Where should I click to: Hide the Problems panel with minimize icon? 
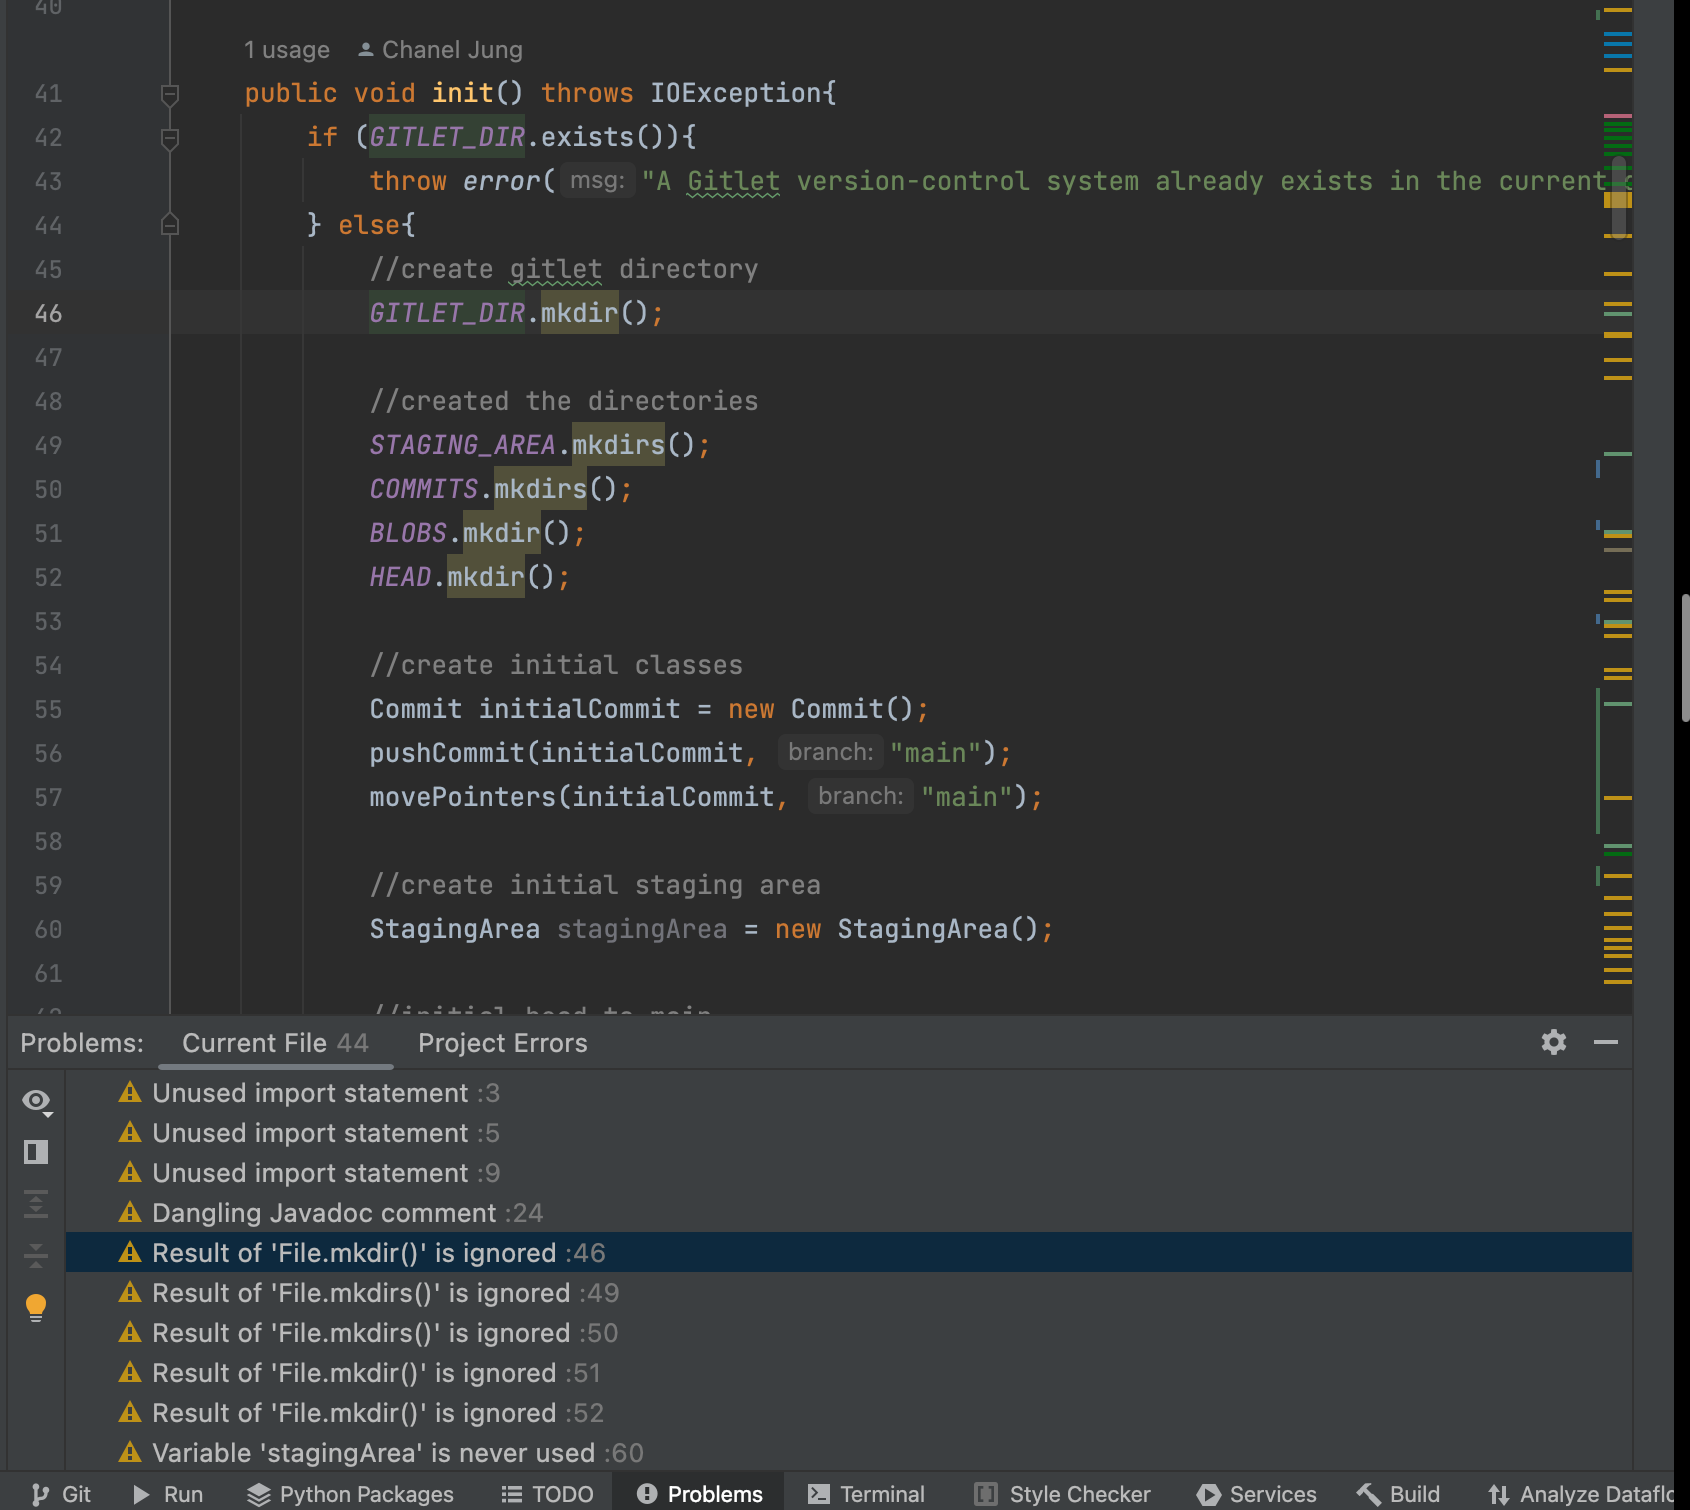(x=1606, y=1042)
